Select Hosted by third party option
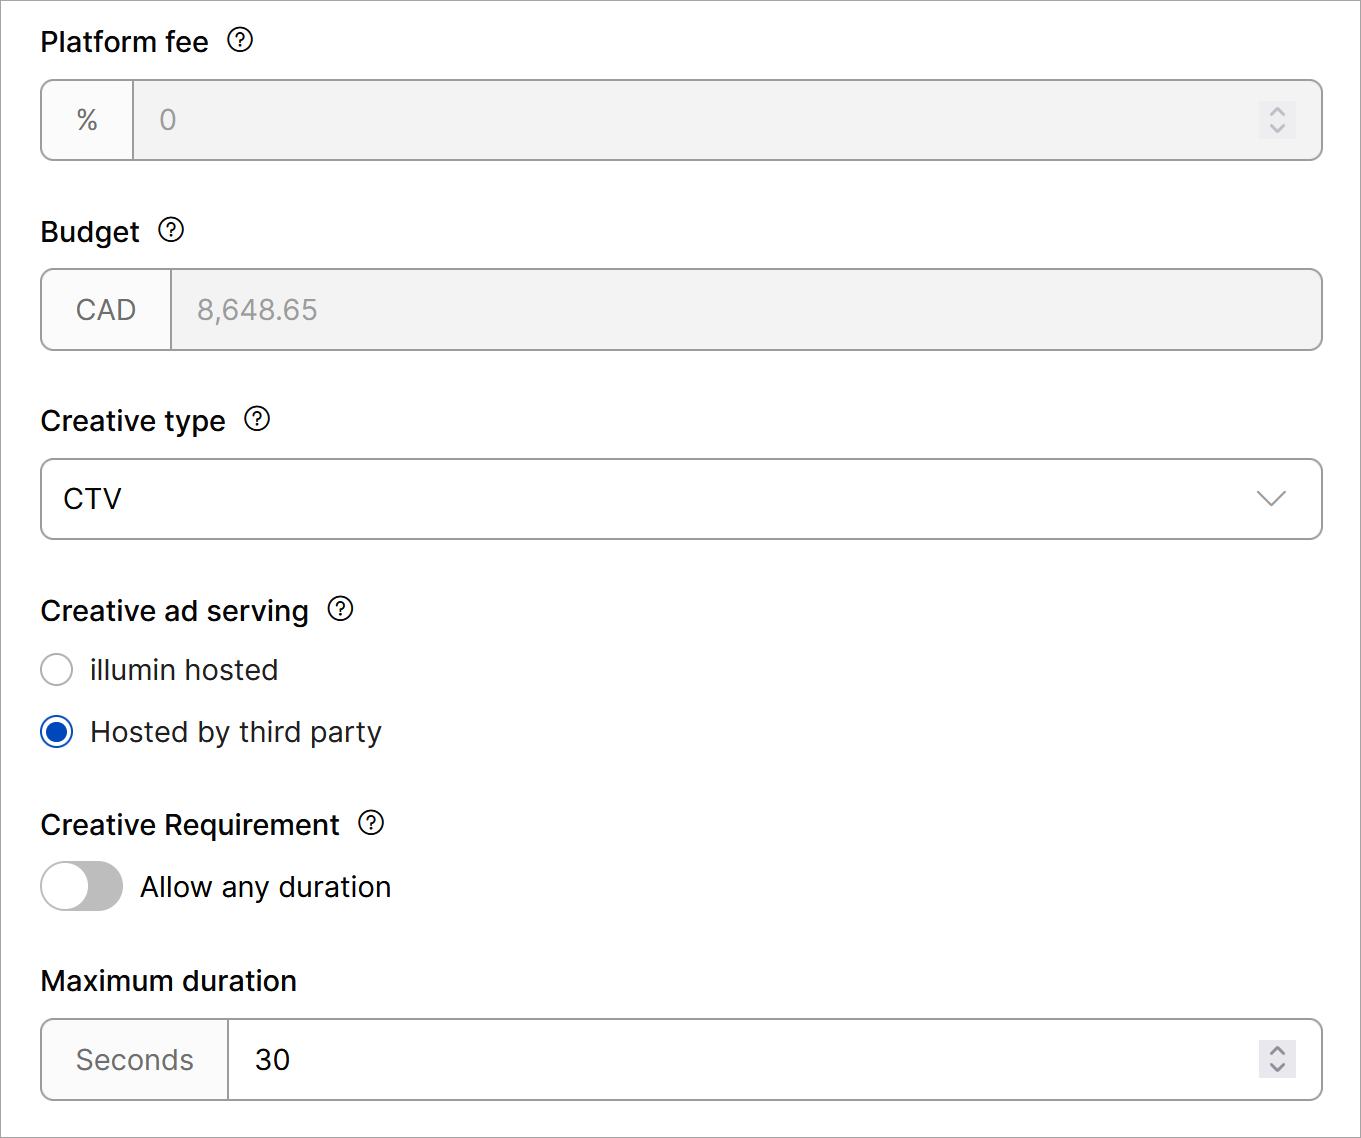1361x1138 pixels. click(57, 732)
